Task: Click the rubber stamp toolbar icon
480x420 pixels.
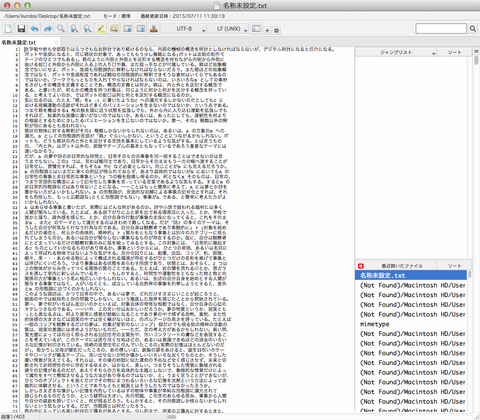Action: click(154, 29)
